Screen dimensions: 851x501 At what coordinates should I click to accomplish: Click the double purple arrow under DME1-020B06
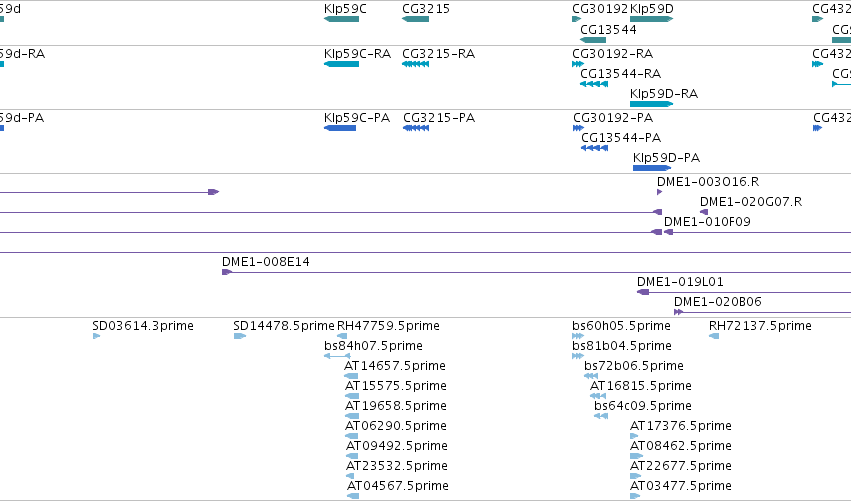pyautogui.click(x=678, y=312)
